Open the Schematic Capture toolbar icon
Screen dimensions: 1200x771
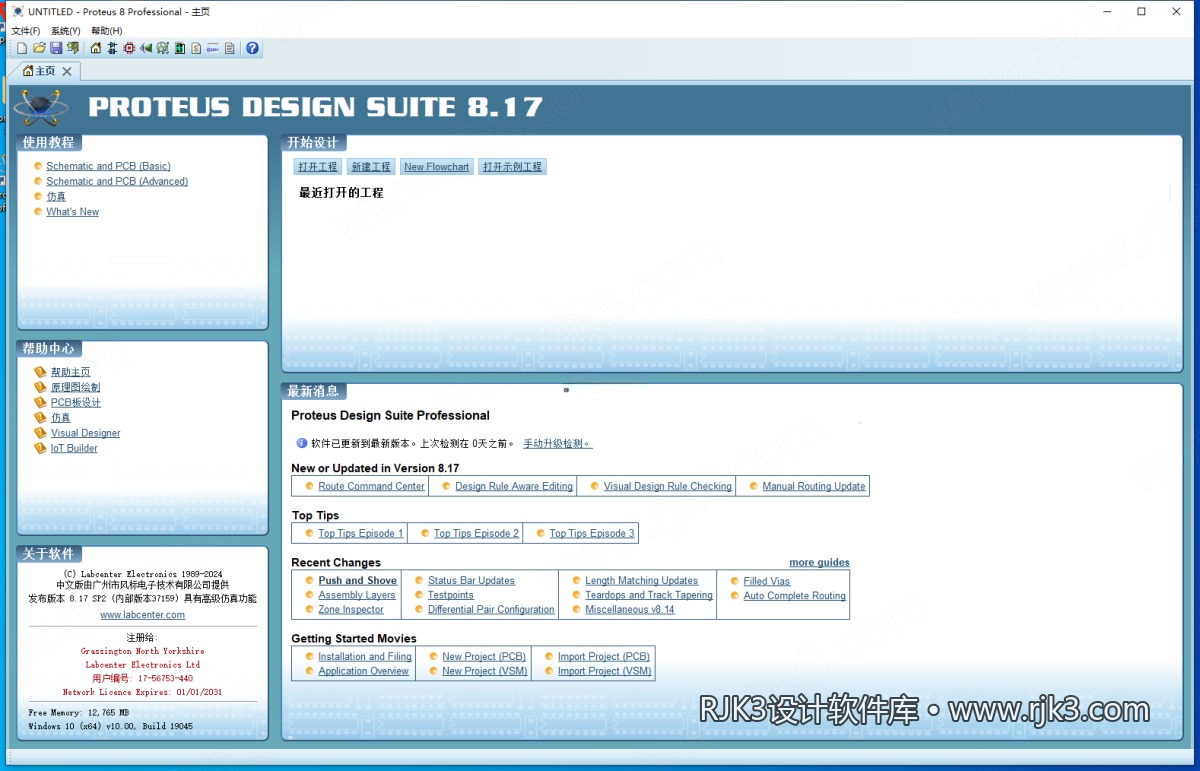[x=113, y=48]
